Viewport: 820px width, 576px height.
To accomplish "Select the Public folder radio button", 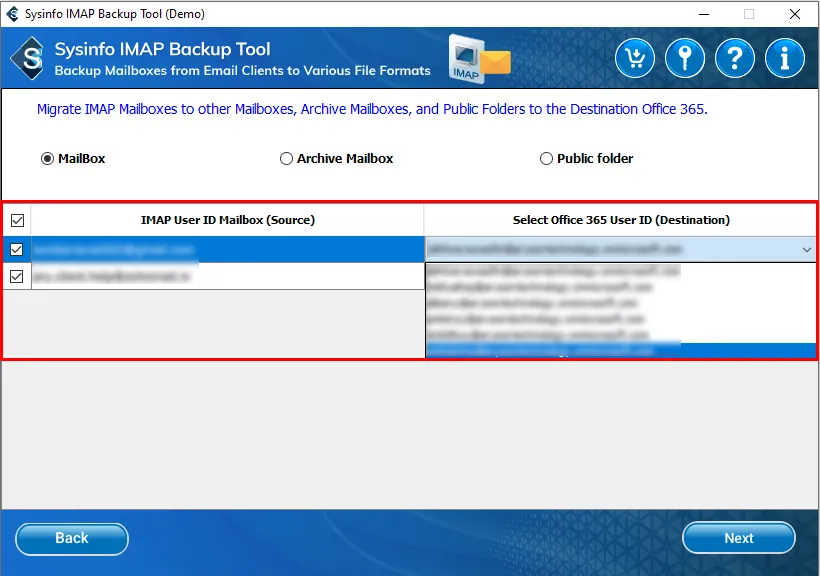I will (546, 158).
